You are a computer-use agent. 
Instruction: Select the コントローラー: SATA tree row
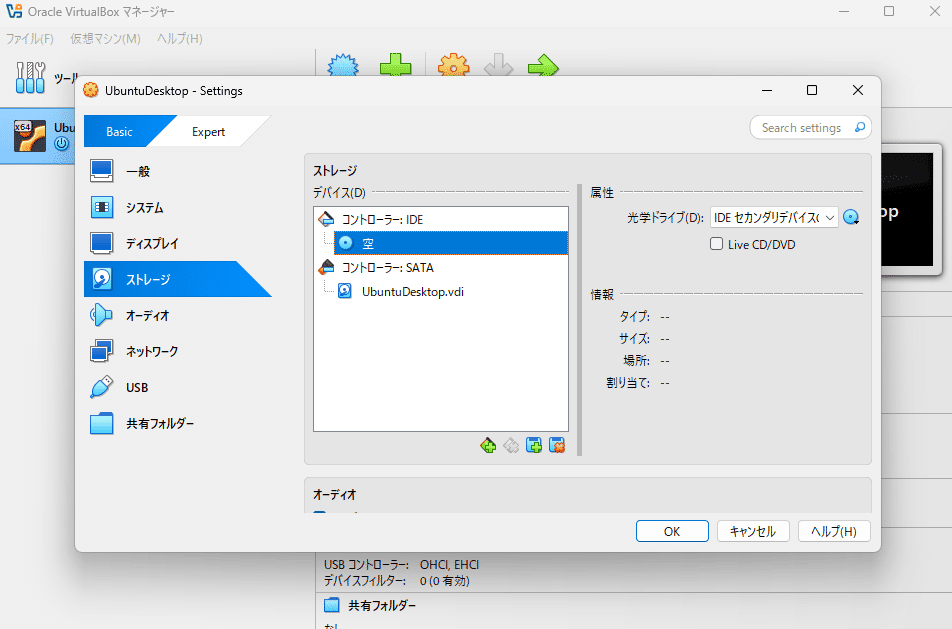[441, 267]
